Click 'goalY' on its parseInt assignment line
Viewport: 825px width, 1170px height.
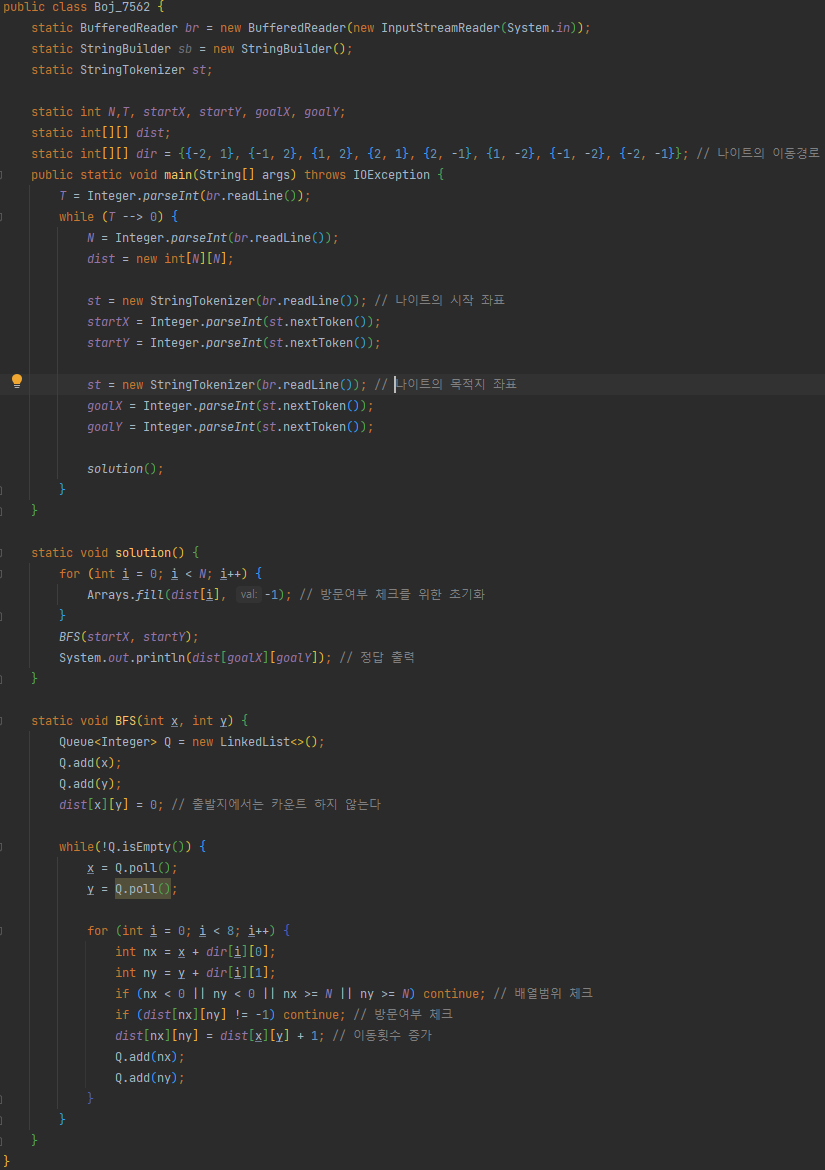coord(104,427)
